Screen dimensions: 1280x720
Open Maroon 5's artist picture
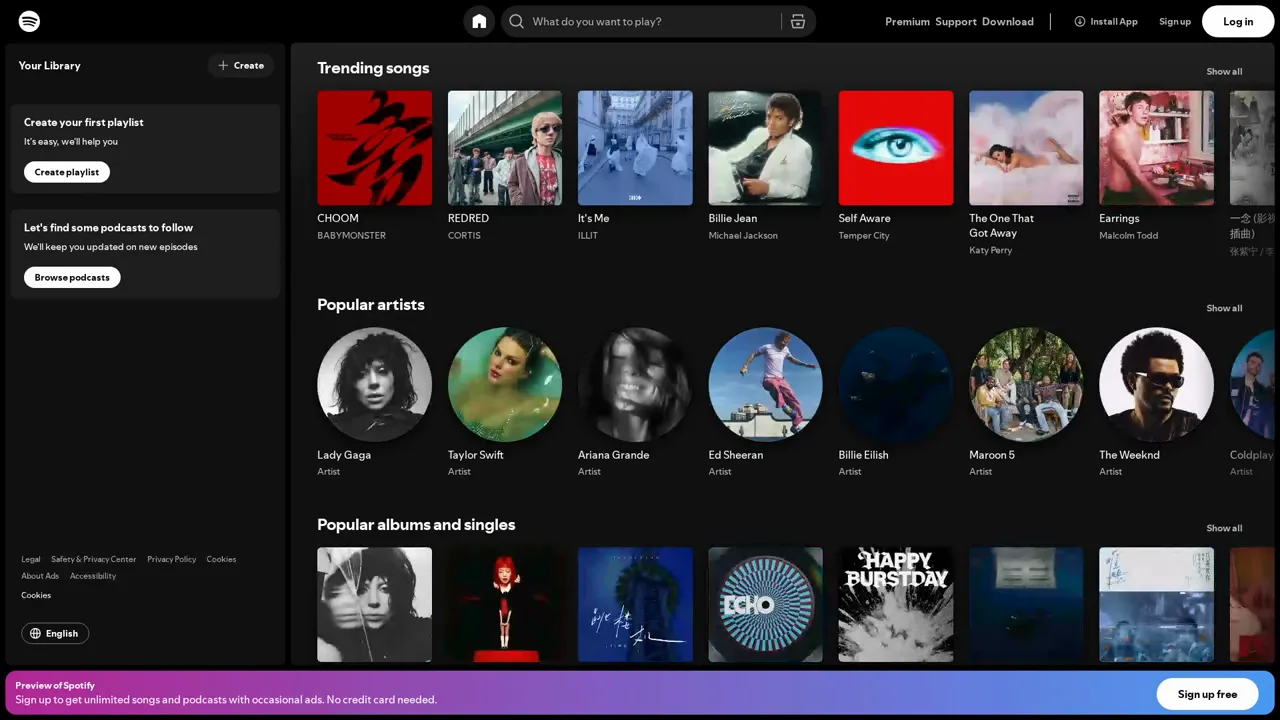coord(1026,384)
